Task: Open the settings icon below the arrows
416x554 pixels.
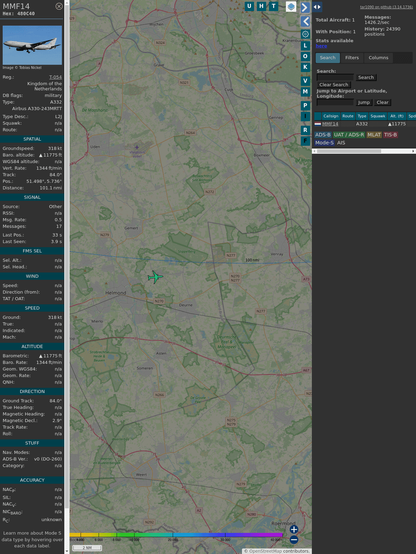Action: [305, 34]
